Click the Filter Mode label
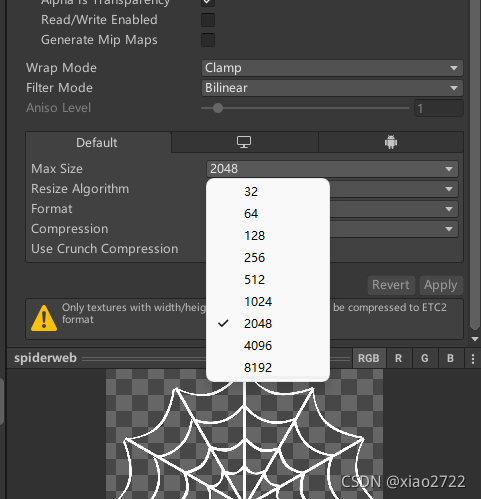The image size is (481, 499). tap(59, 88)
